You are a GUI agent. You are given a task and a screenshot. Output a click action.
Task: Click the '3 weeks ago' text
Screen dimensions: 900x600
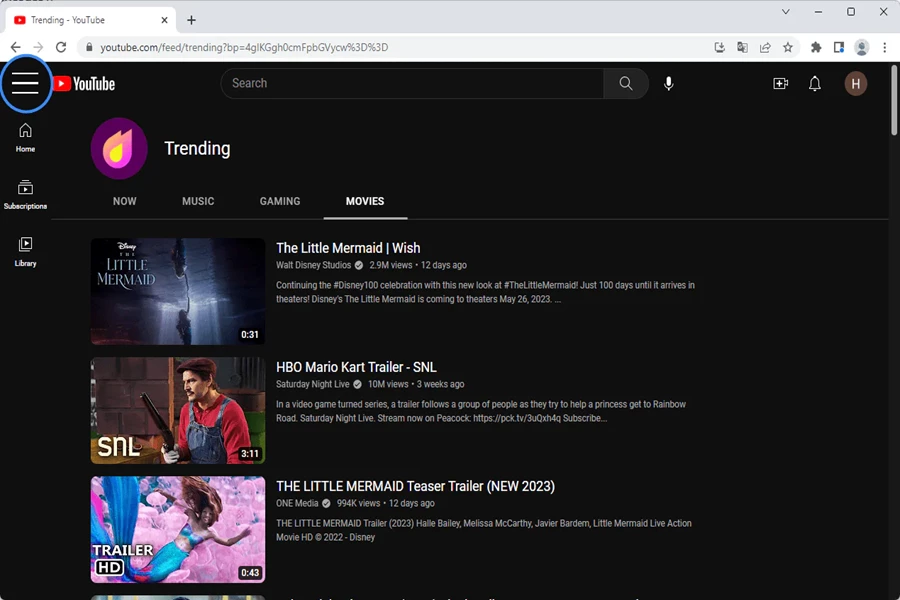(x=440, y=384)
